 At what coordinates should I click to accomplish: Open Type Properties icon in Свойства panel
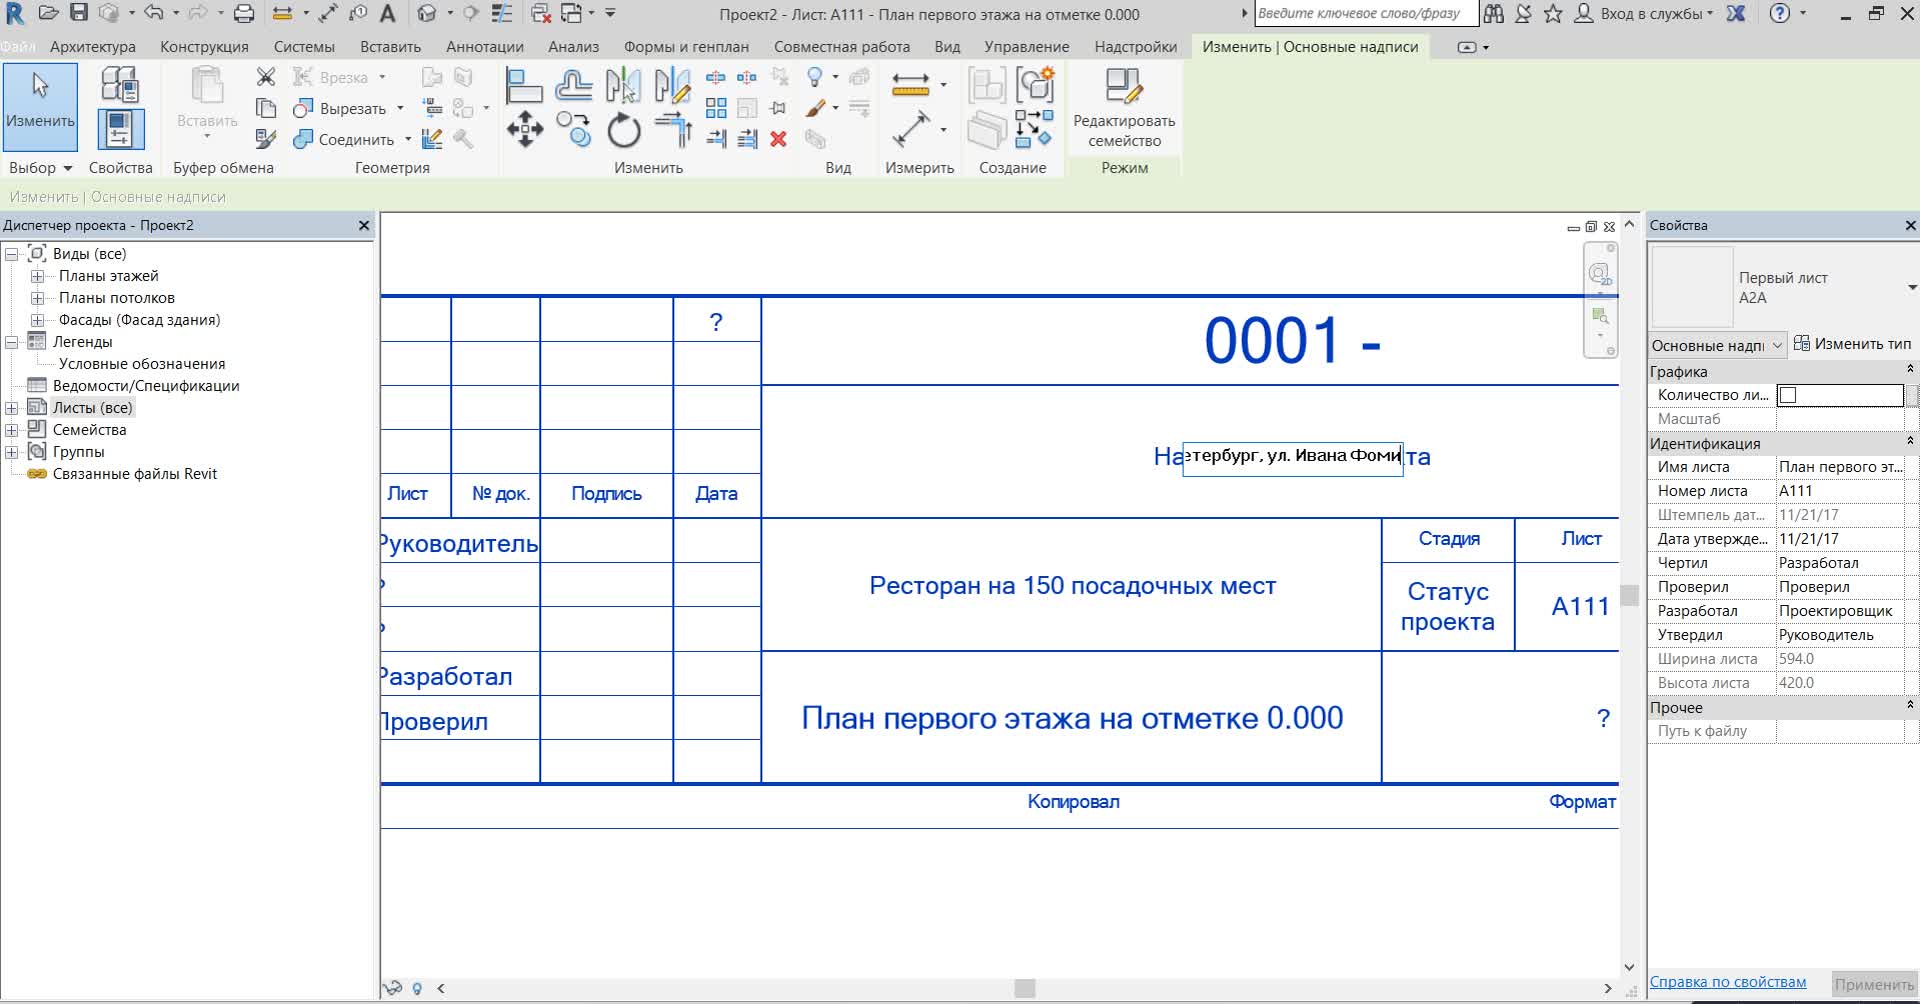click(x=120, y=85)
